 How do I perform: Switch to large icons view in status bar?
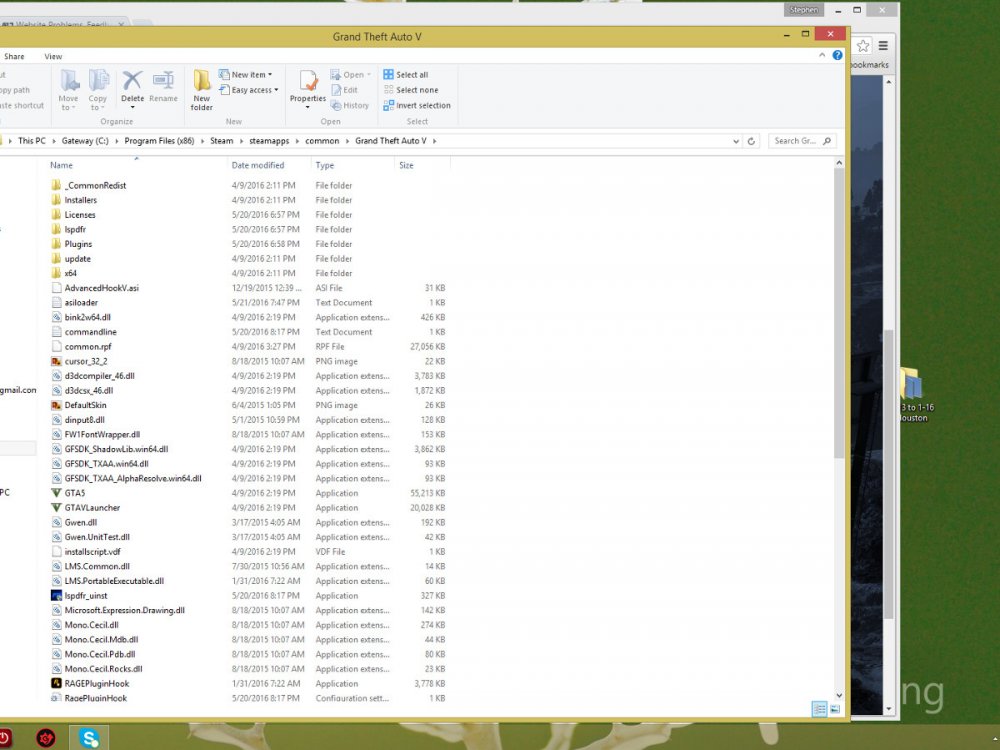pos(835,709)
